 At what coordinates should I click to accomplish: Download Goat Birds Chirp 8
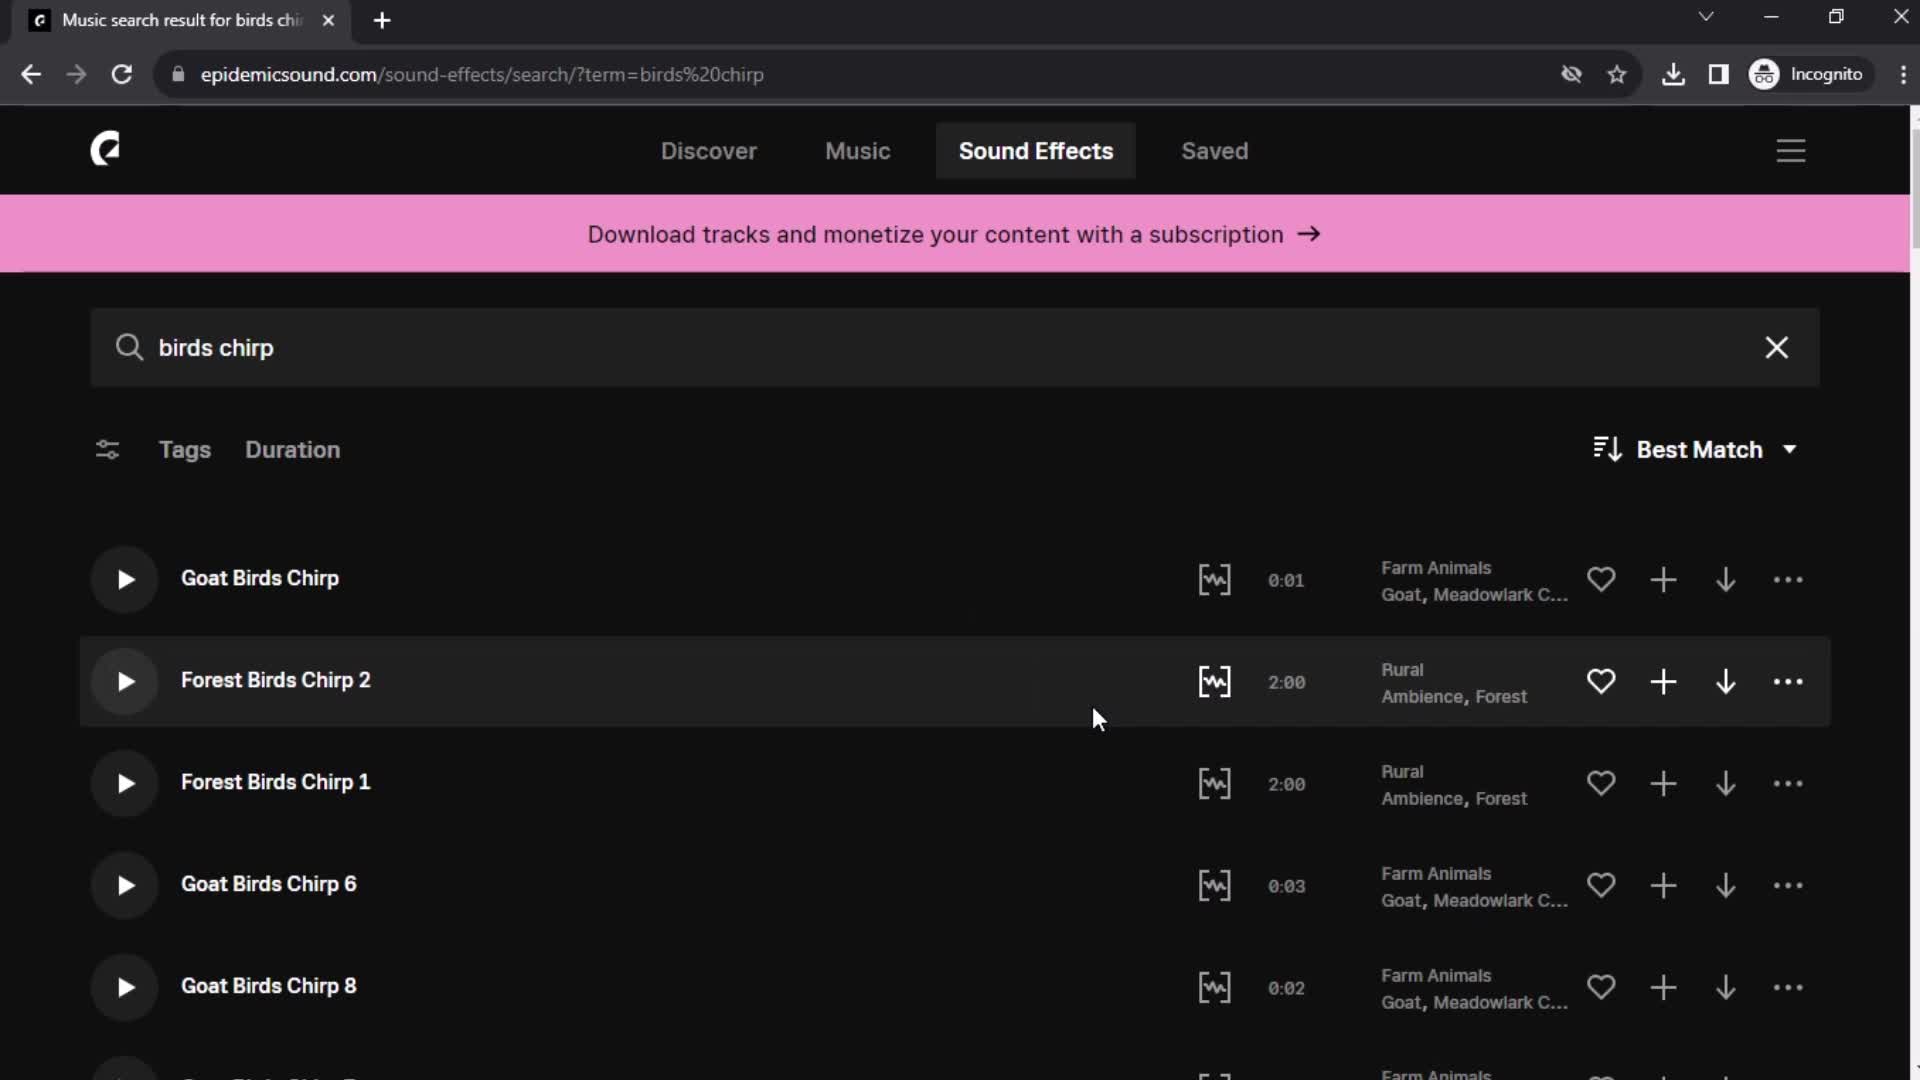1725,988
